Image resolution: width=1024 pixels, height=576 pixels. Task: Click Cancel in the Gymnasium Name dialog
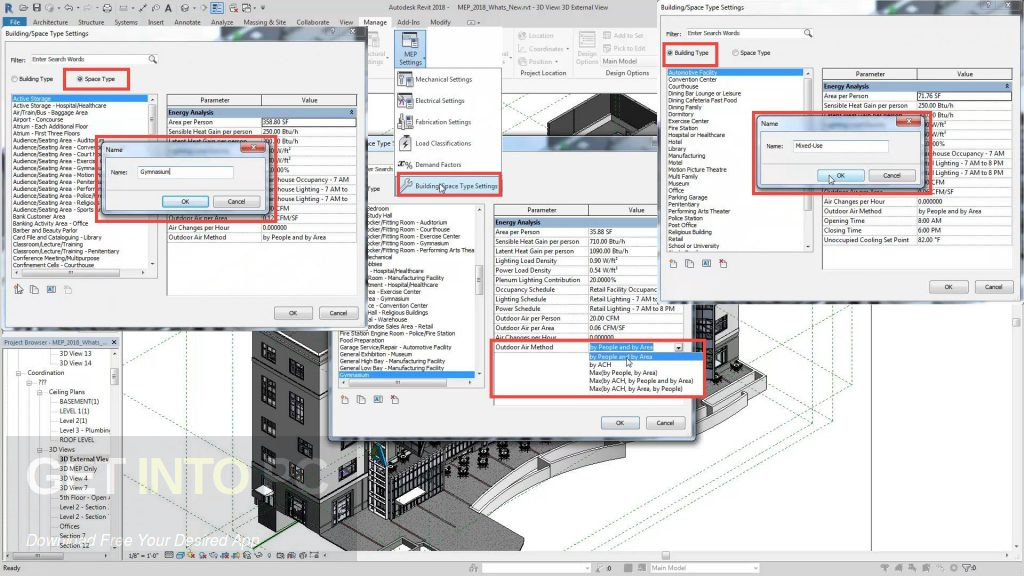click(x=236, y=202)
